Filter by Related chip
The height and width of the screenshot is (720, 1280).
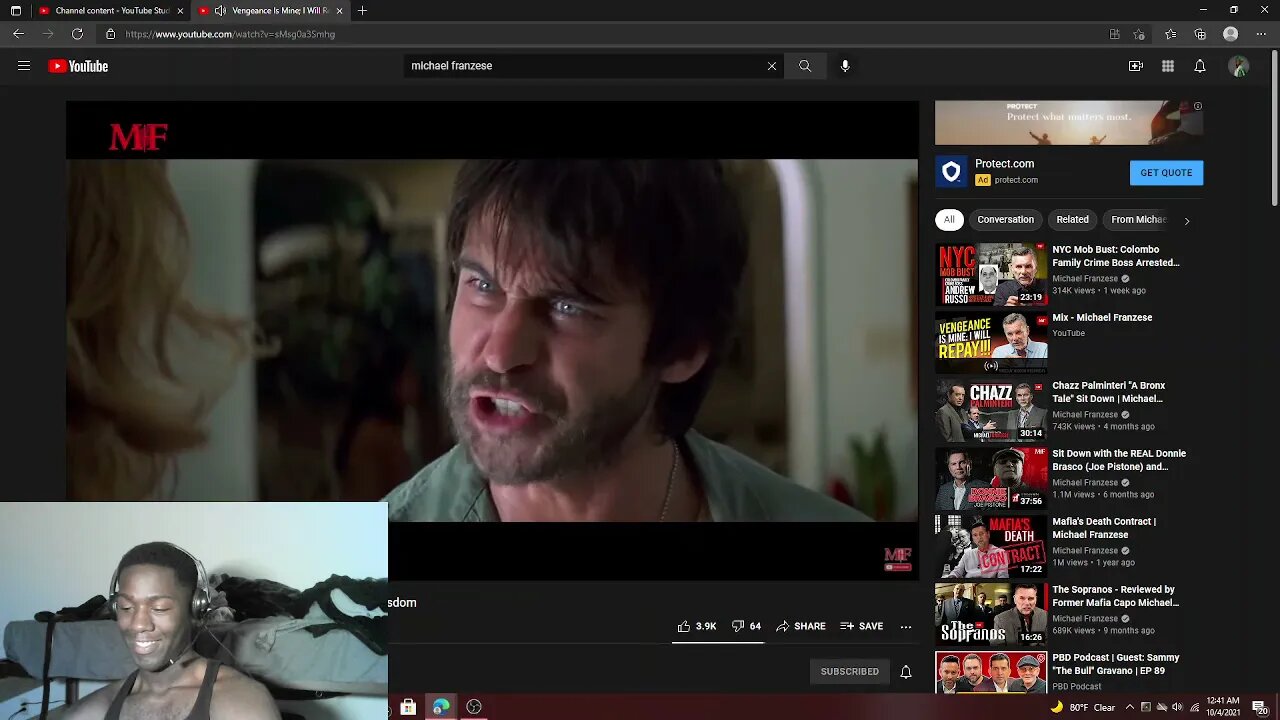pos(1072,220)
